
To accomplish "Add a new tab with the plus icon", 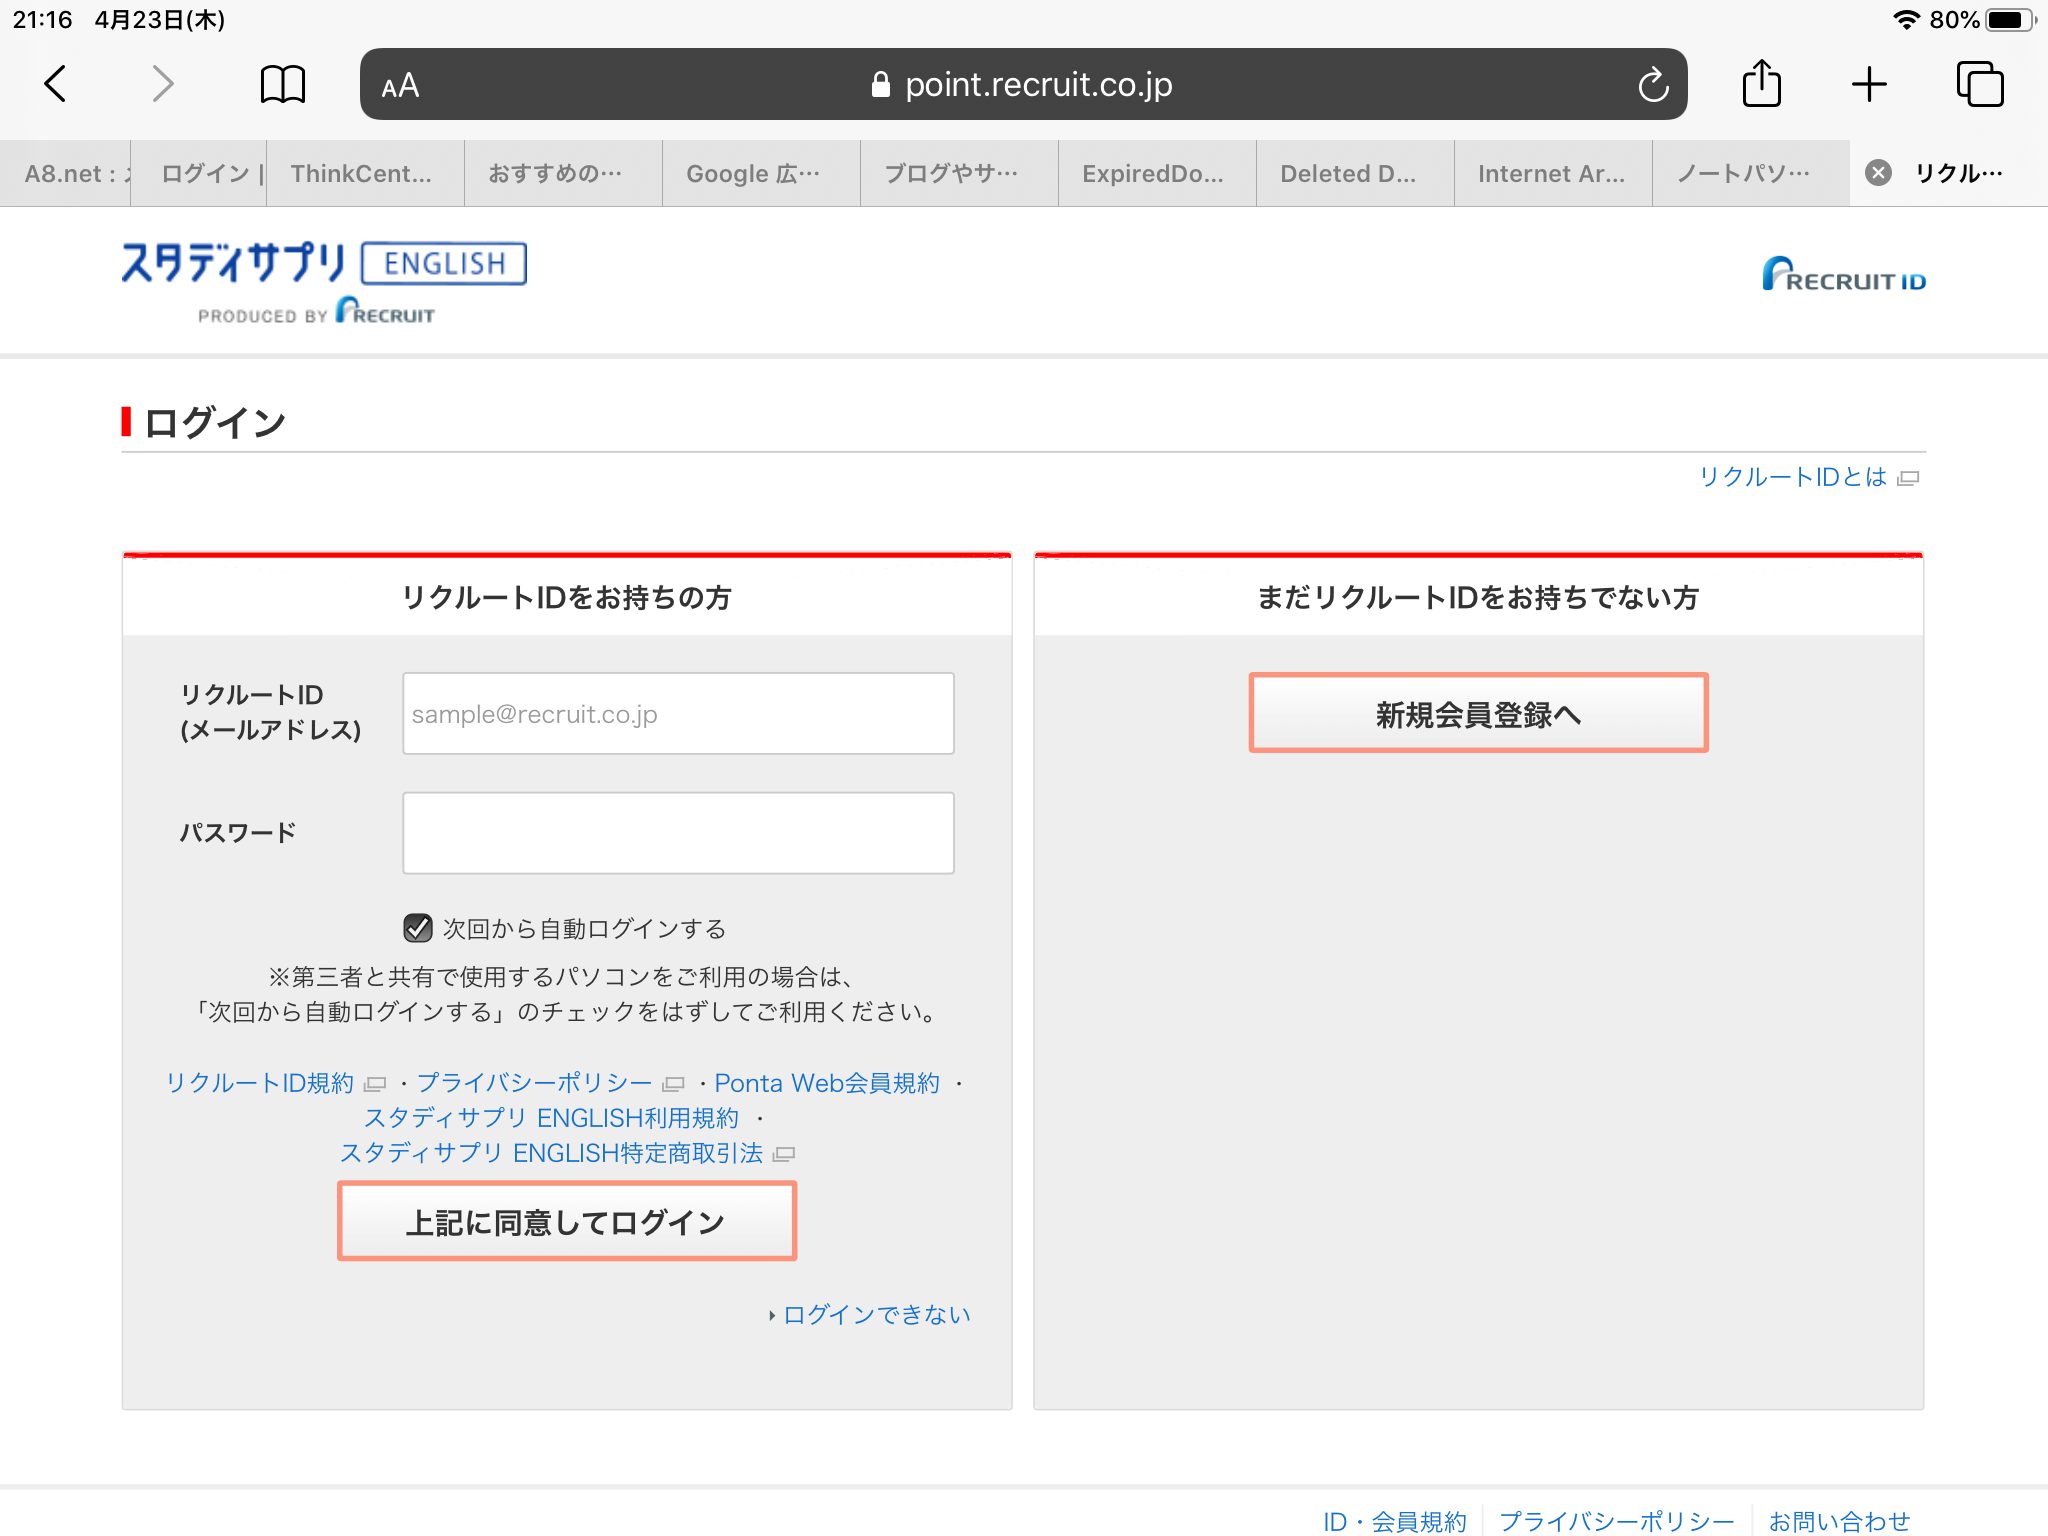I will (x=1869, y=84).
